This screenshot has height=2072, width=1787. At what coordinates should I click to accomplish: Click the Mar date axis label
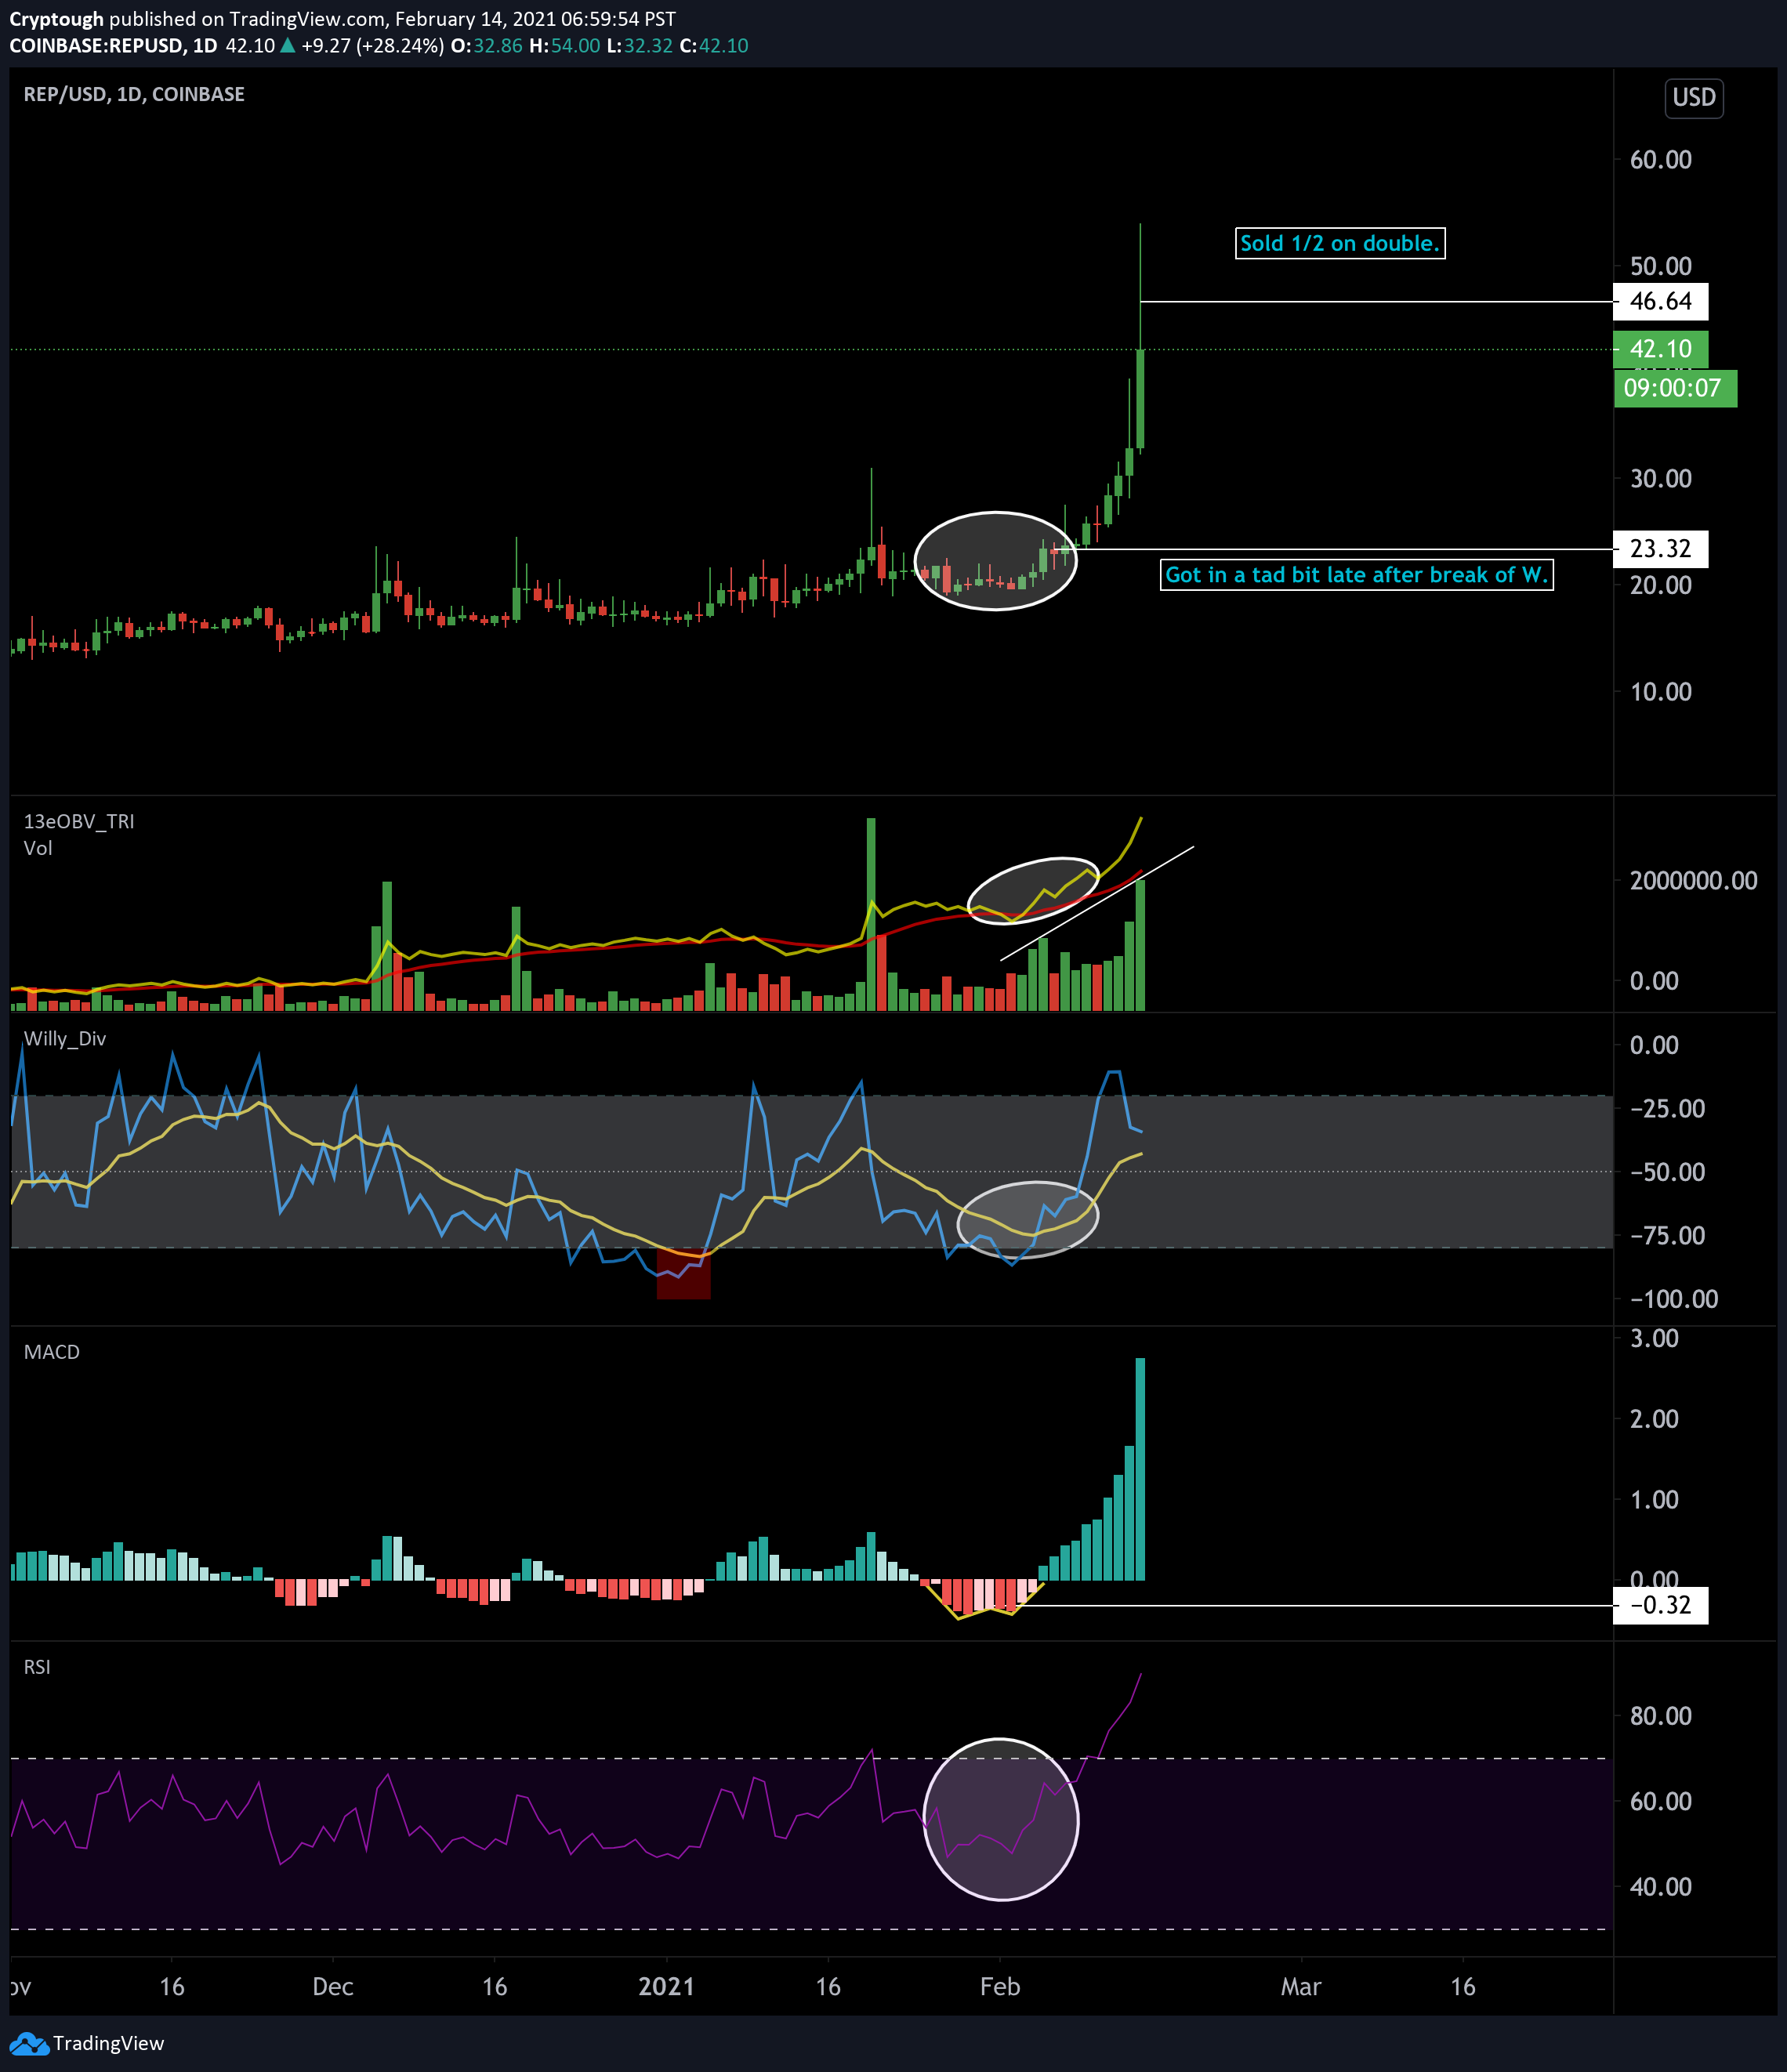tap(1301, 1986)
